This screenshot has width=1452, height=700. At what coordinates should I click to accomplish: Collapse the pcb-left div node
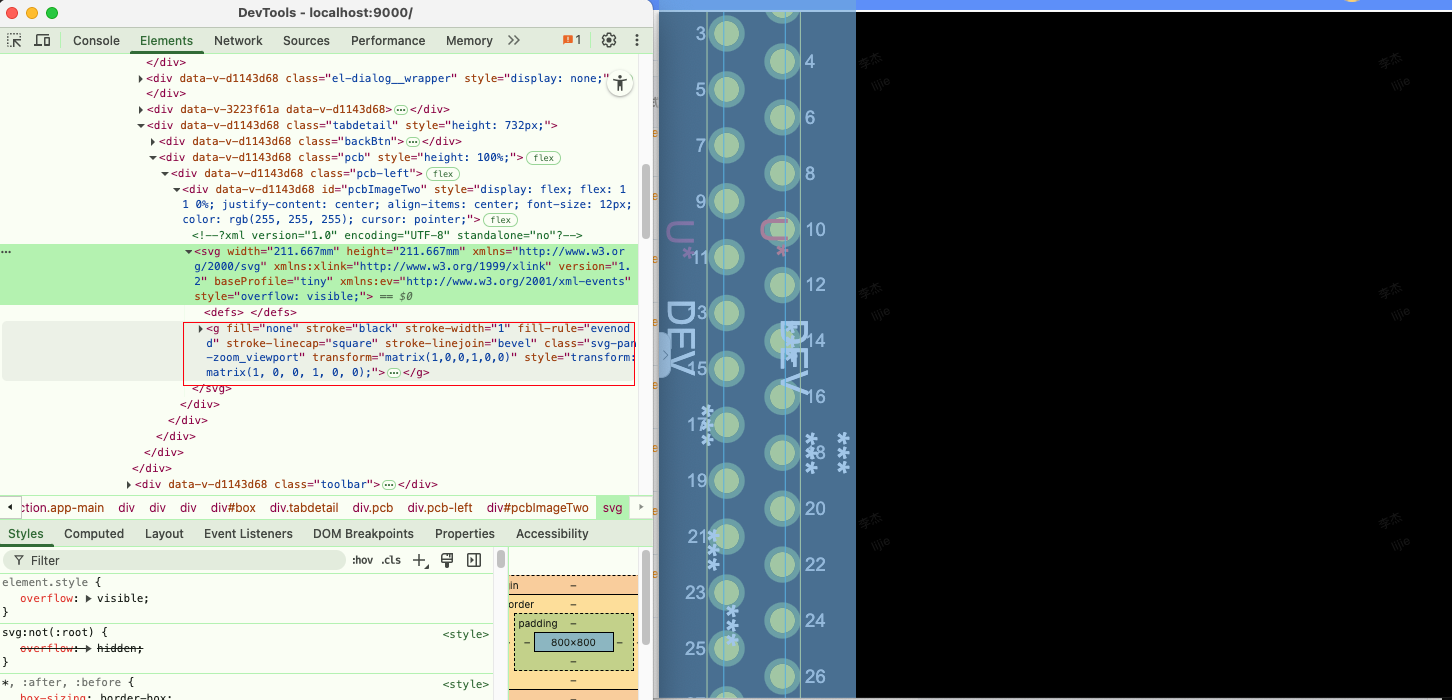pyautogui.click(x=165, y=174)
